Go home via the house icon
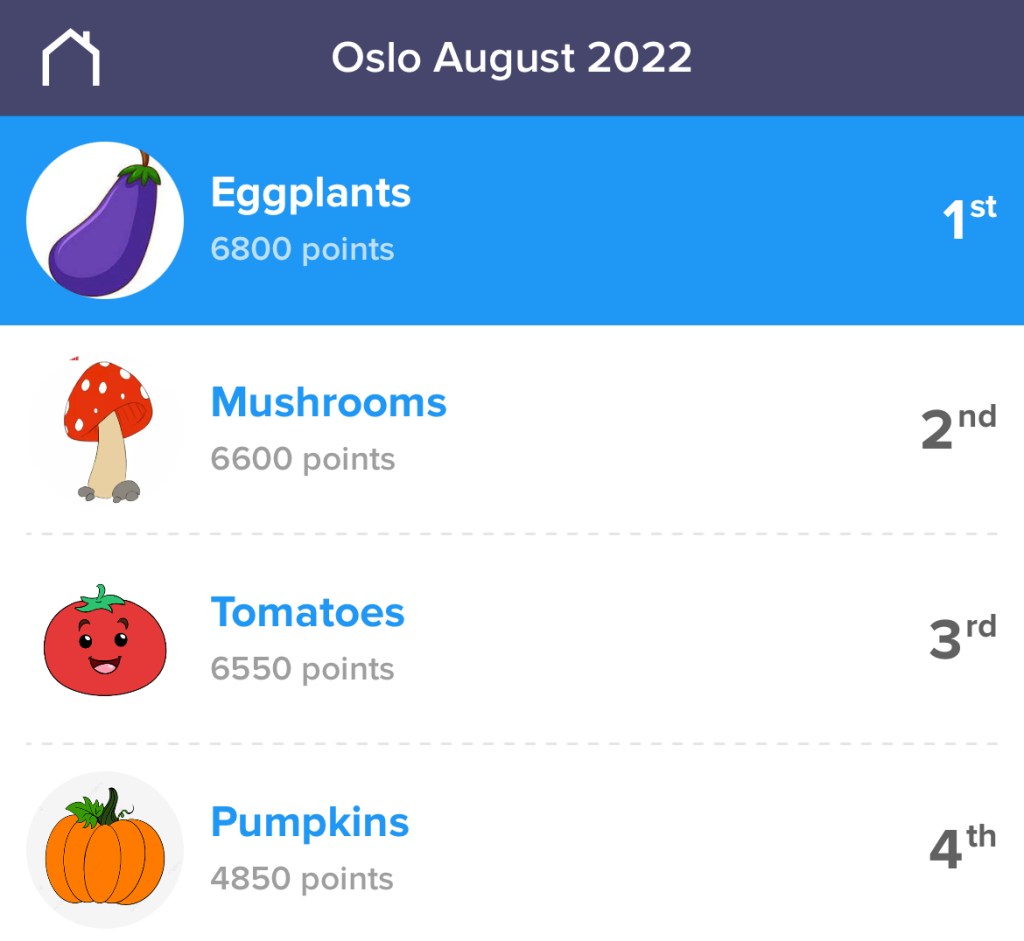 pos(70,58)
